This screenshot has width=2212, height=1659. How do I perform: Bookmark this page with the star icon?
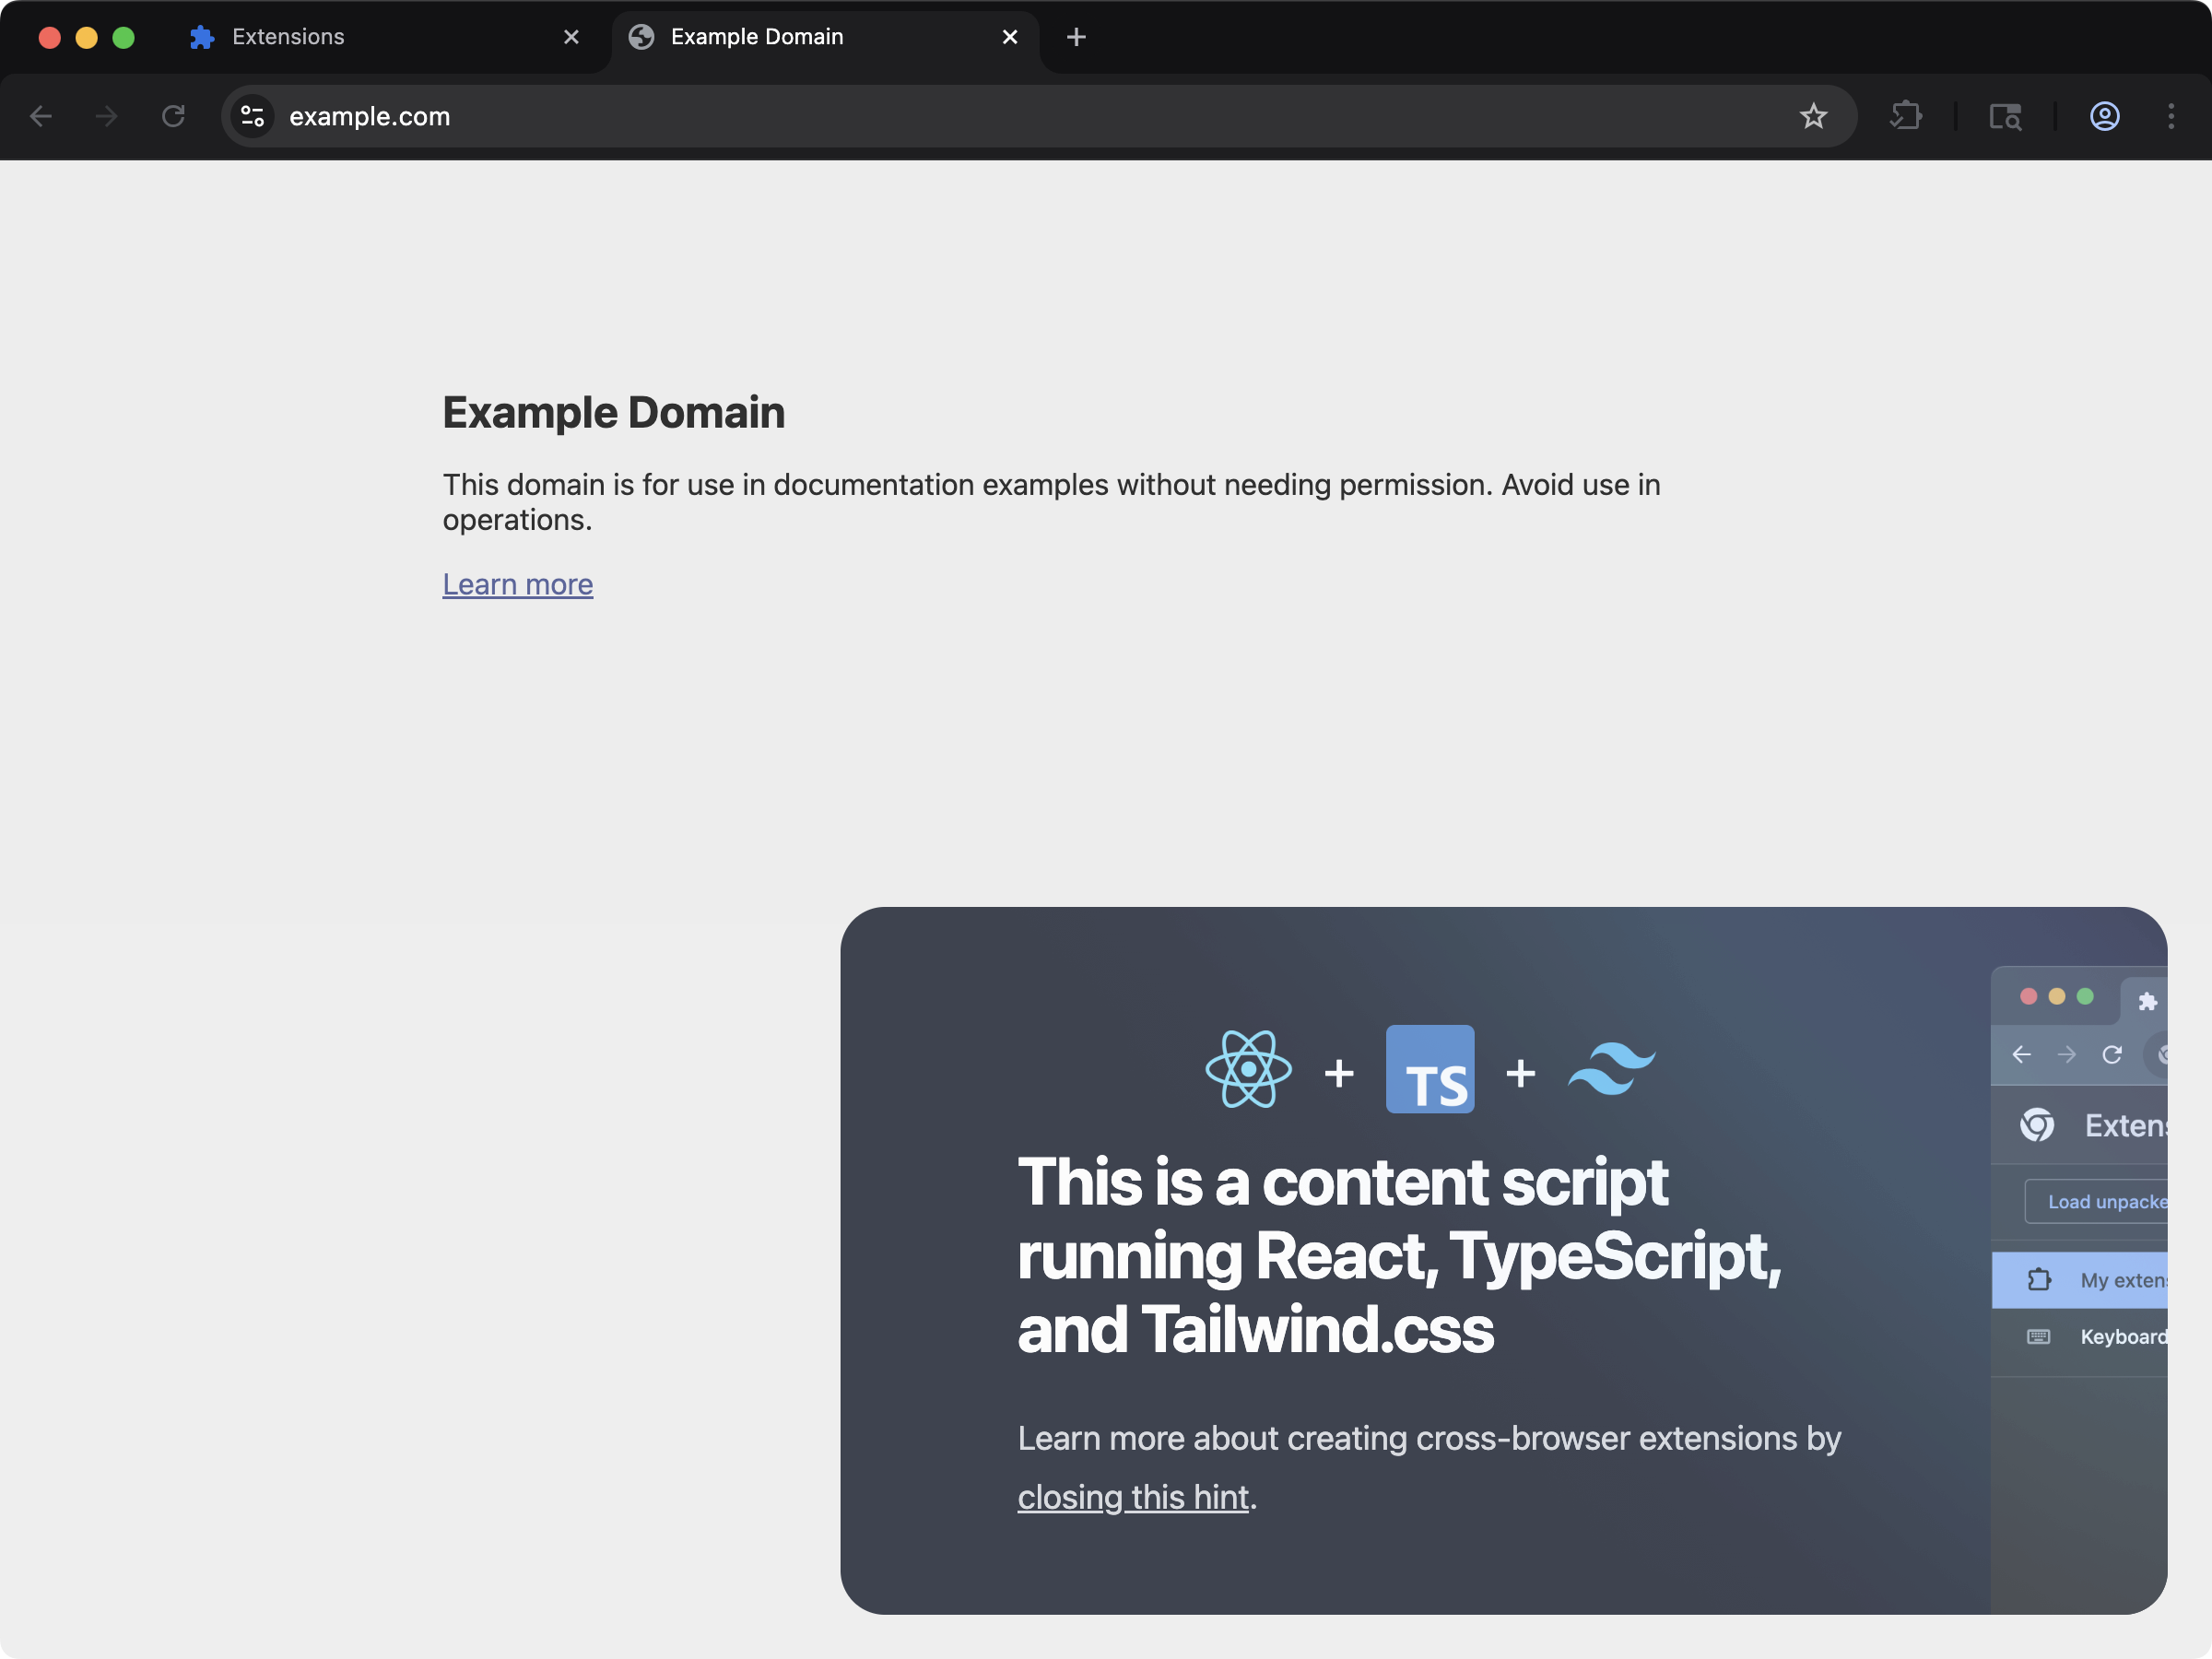click(x=1814, y=116)
